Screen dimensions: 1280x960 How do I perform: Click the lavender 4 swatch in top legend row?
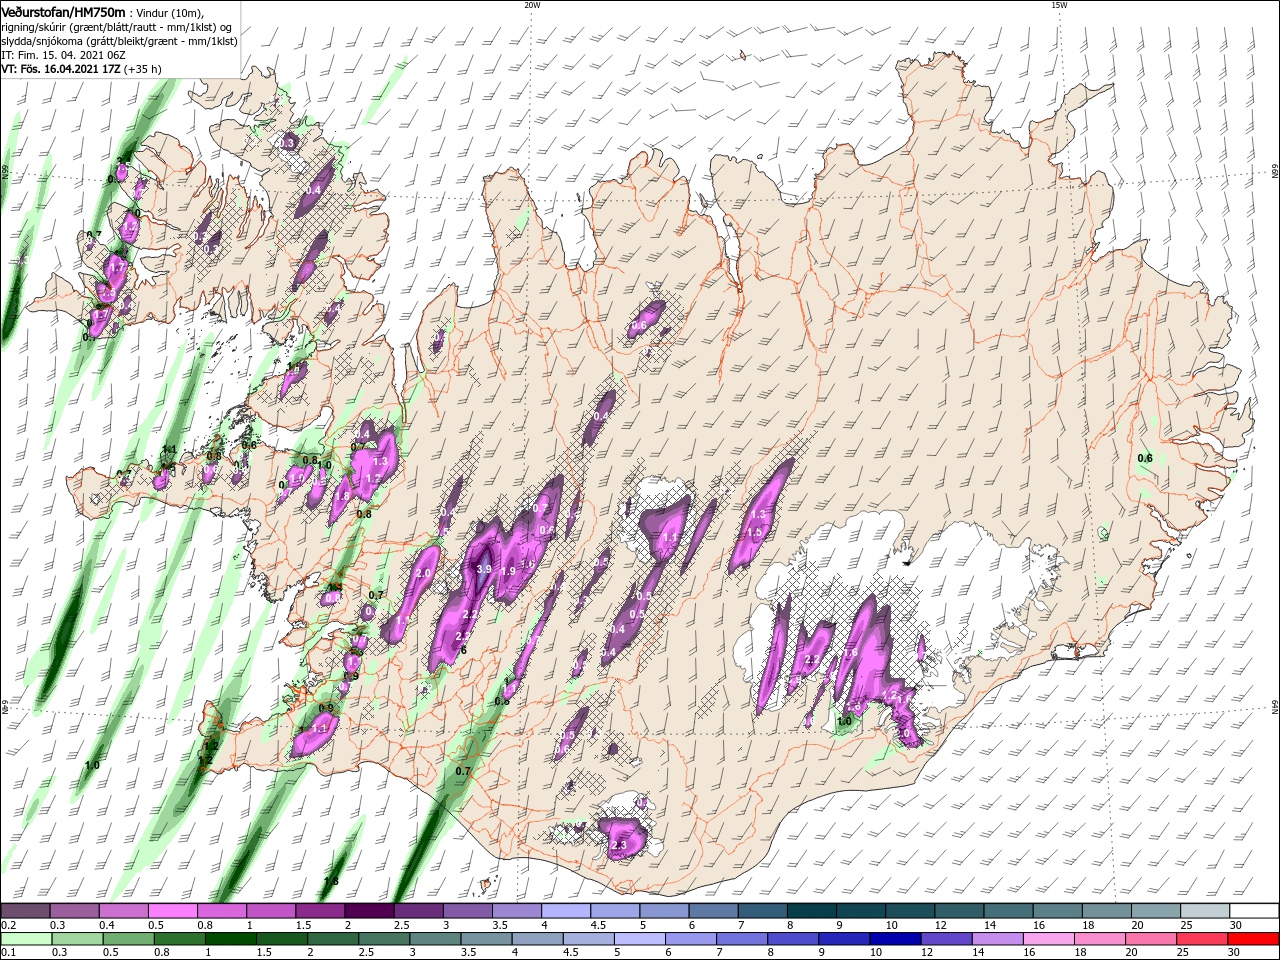click(x=566, y=911)
